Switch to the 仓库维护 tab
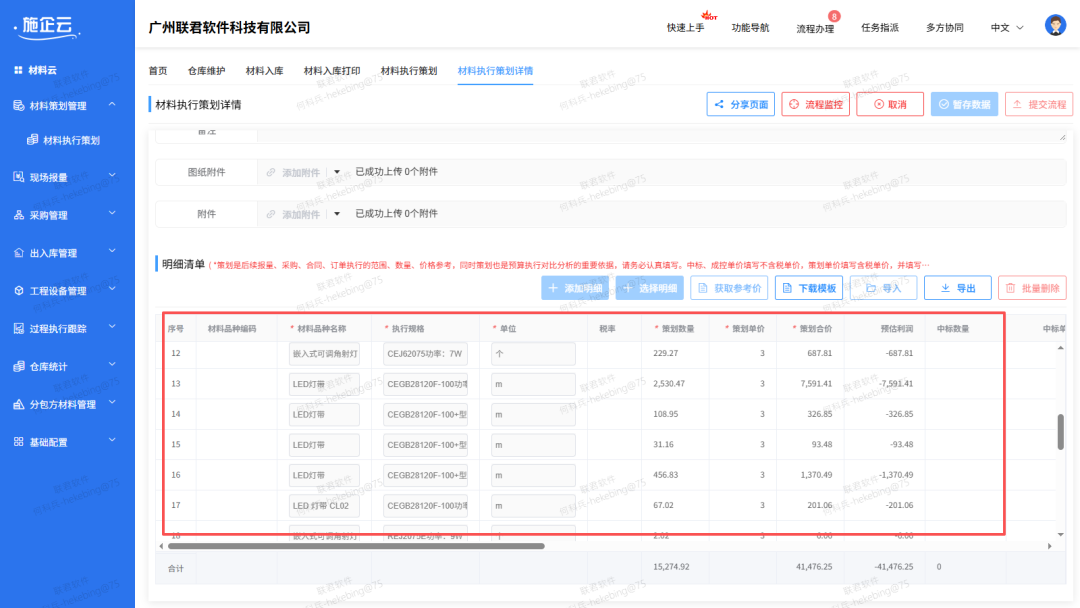Image resolution: width=1080 pixels, height=608 pixels. point(207,71)
